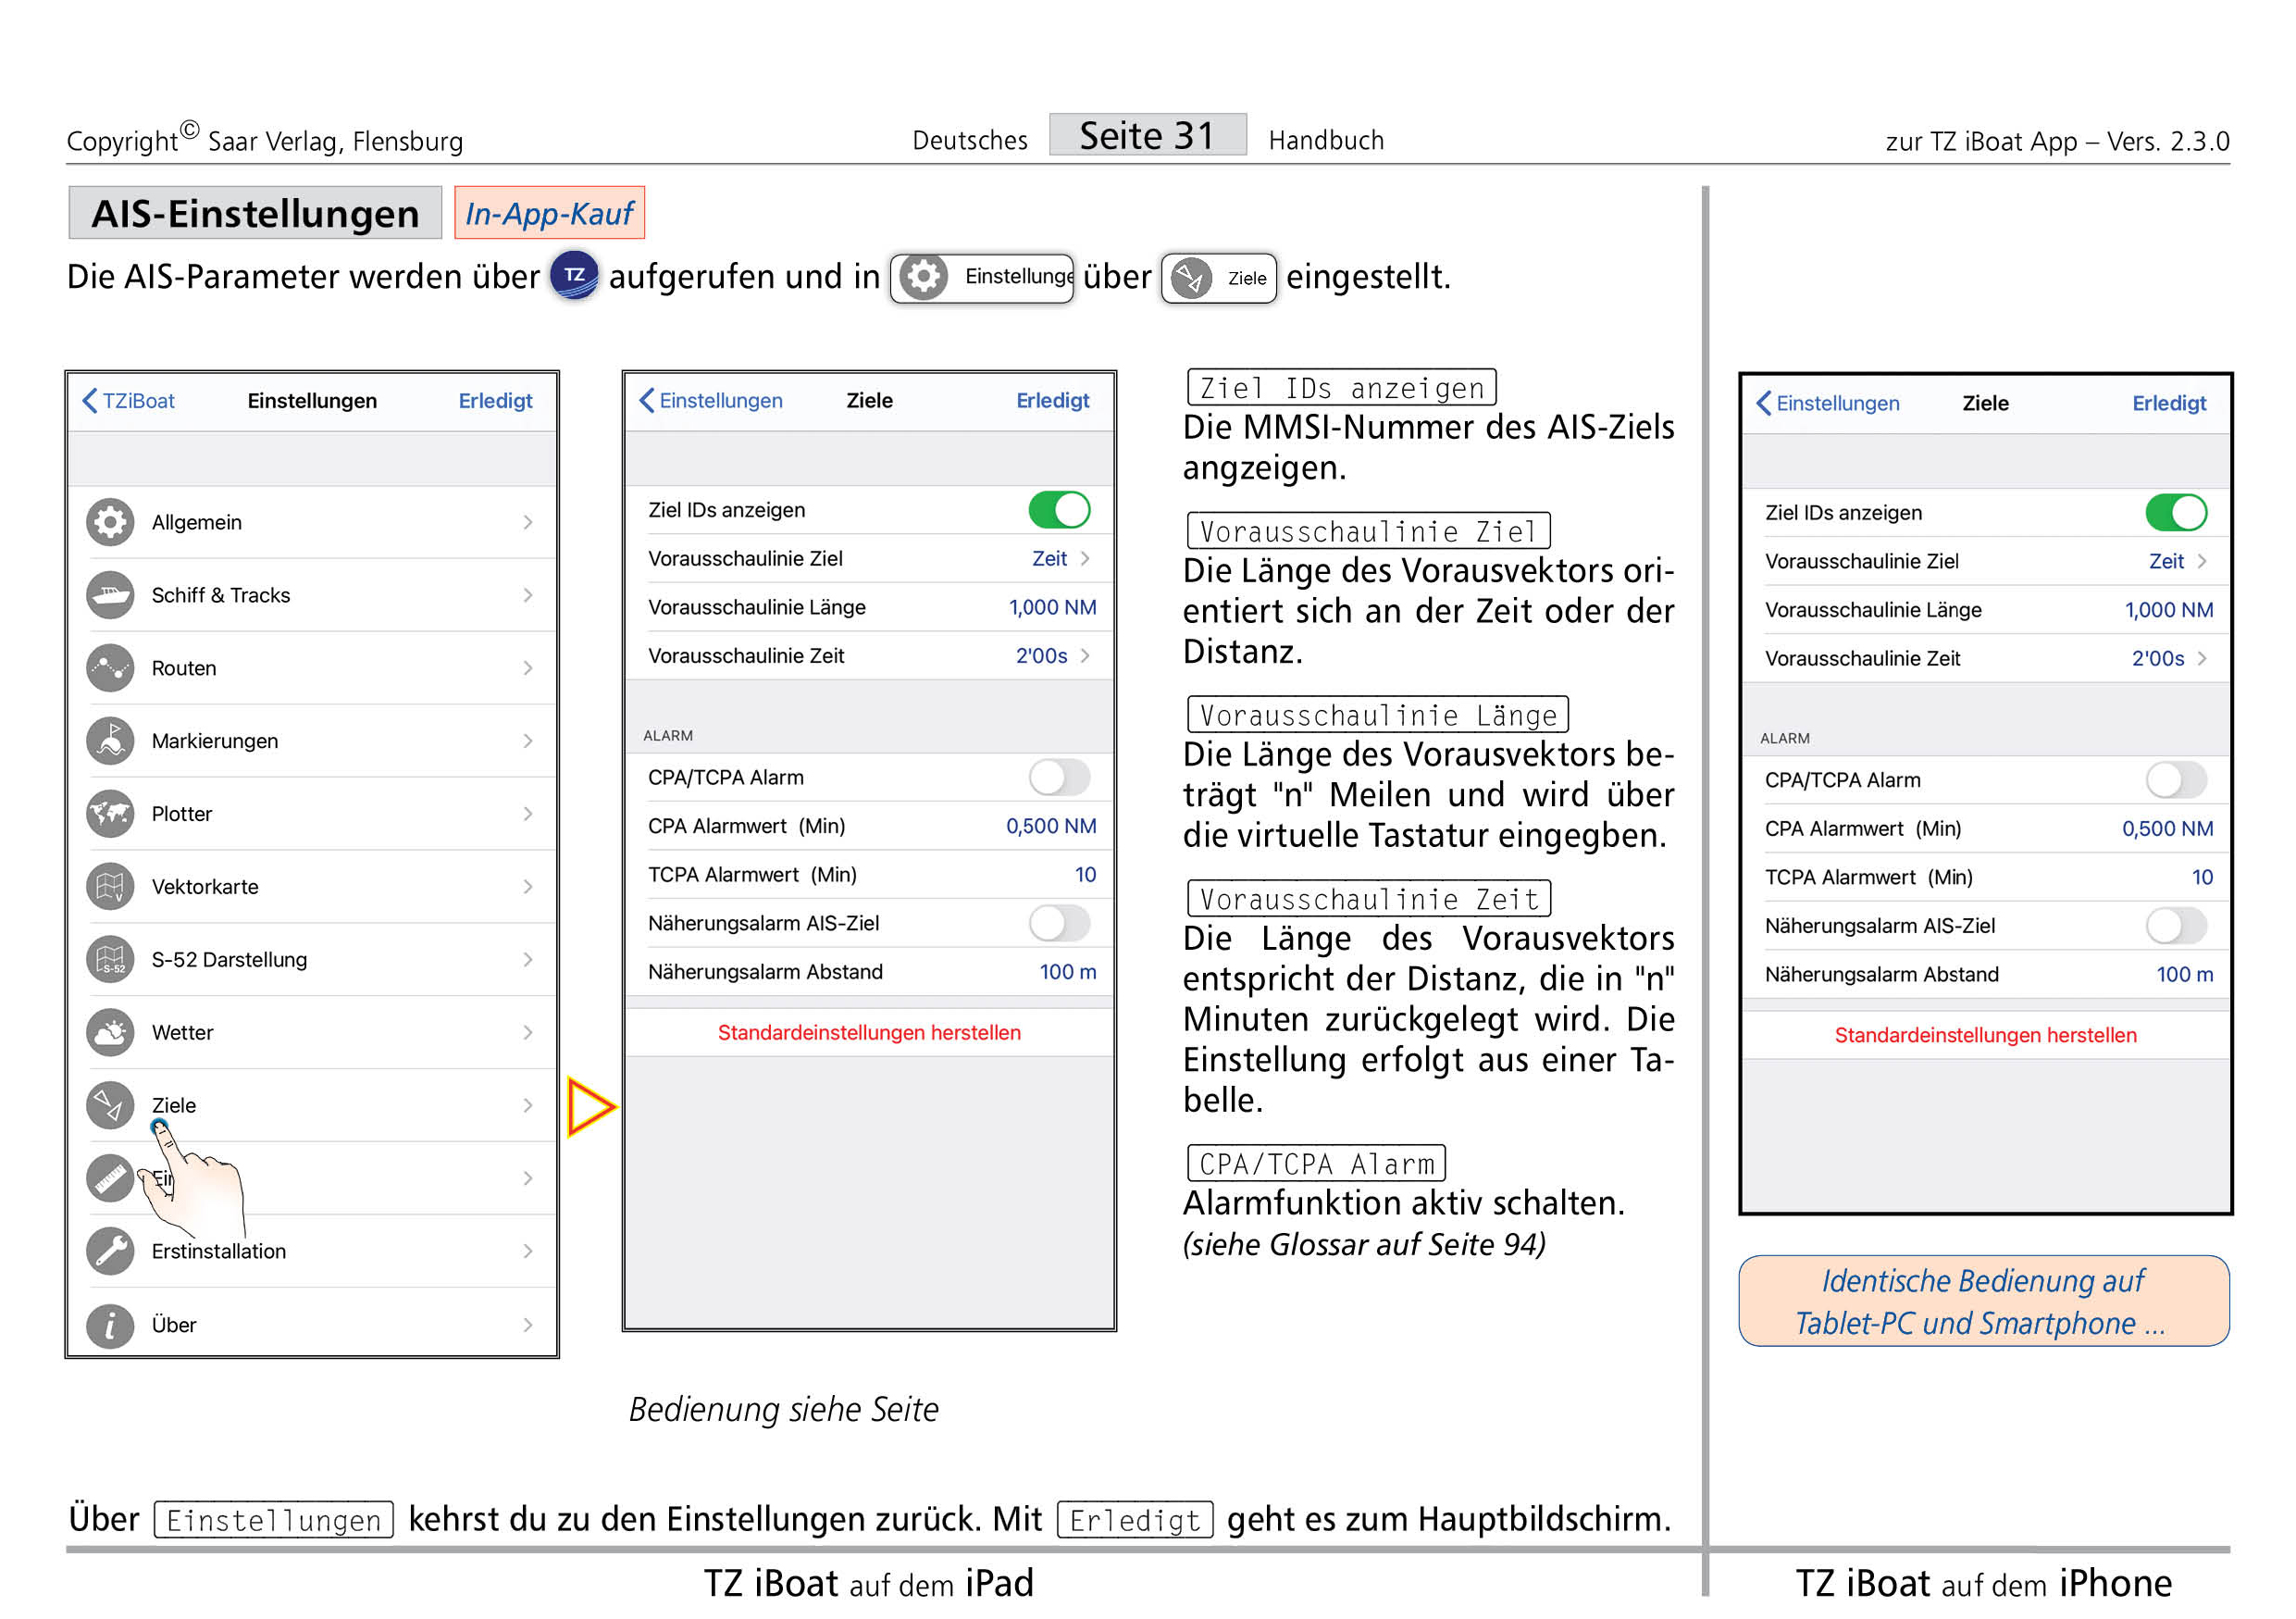Toggle Näherungsalarm AIS-Ziel on iPad screen

click(x=1060, y=924)
